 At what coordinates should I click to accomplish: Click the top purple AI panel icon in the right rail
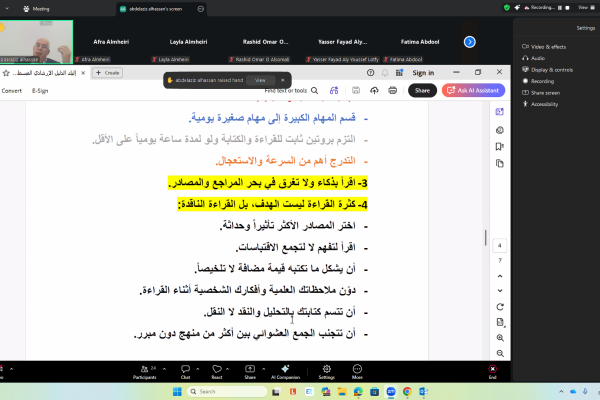pos(500,112)
